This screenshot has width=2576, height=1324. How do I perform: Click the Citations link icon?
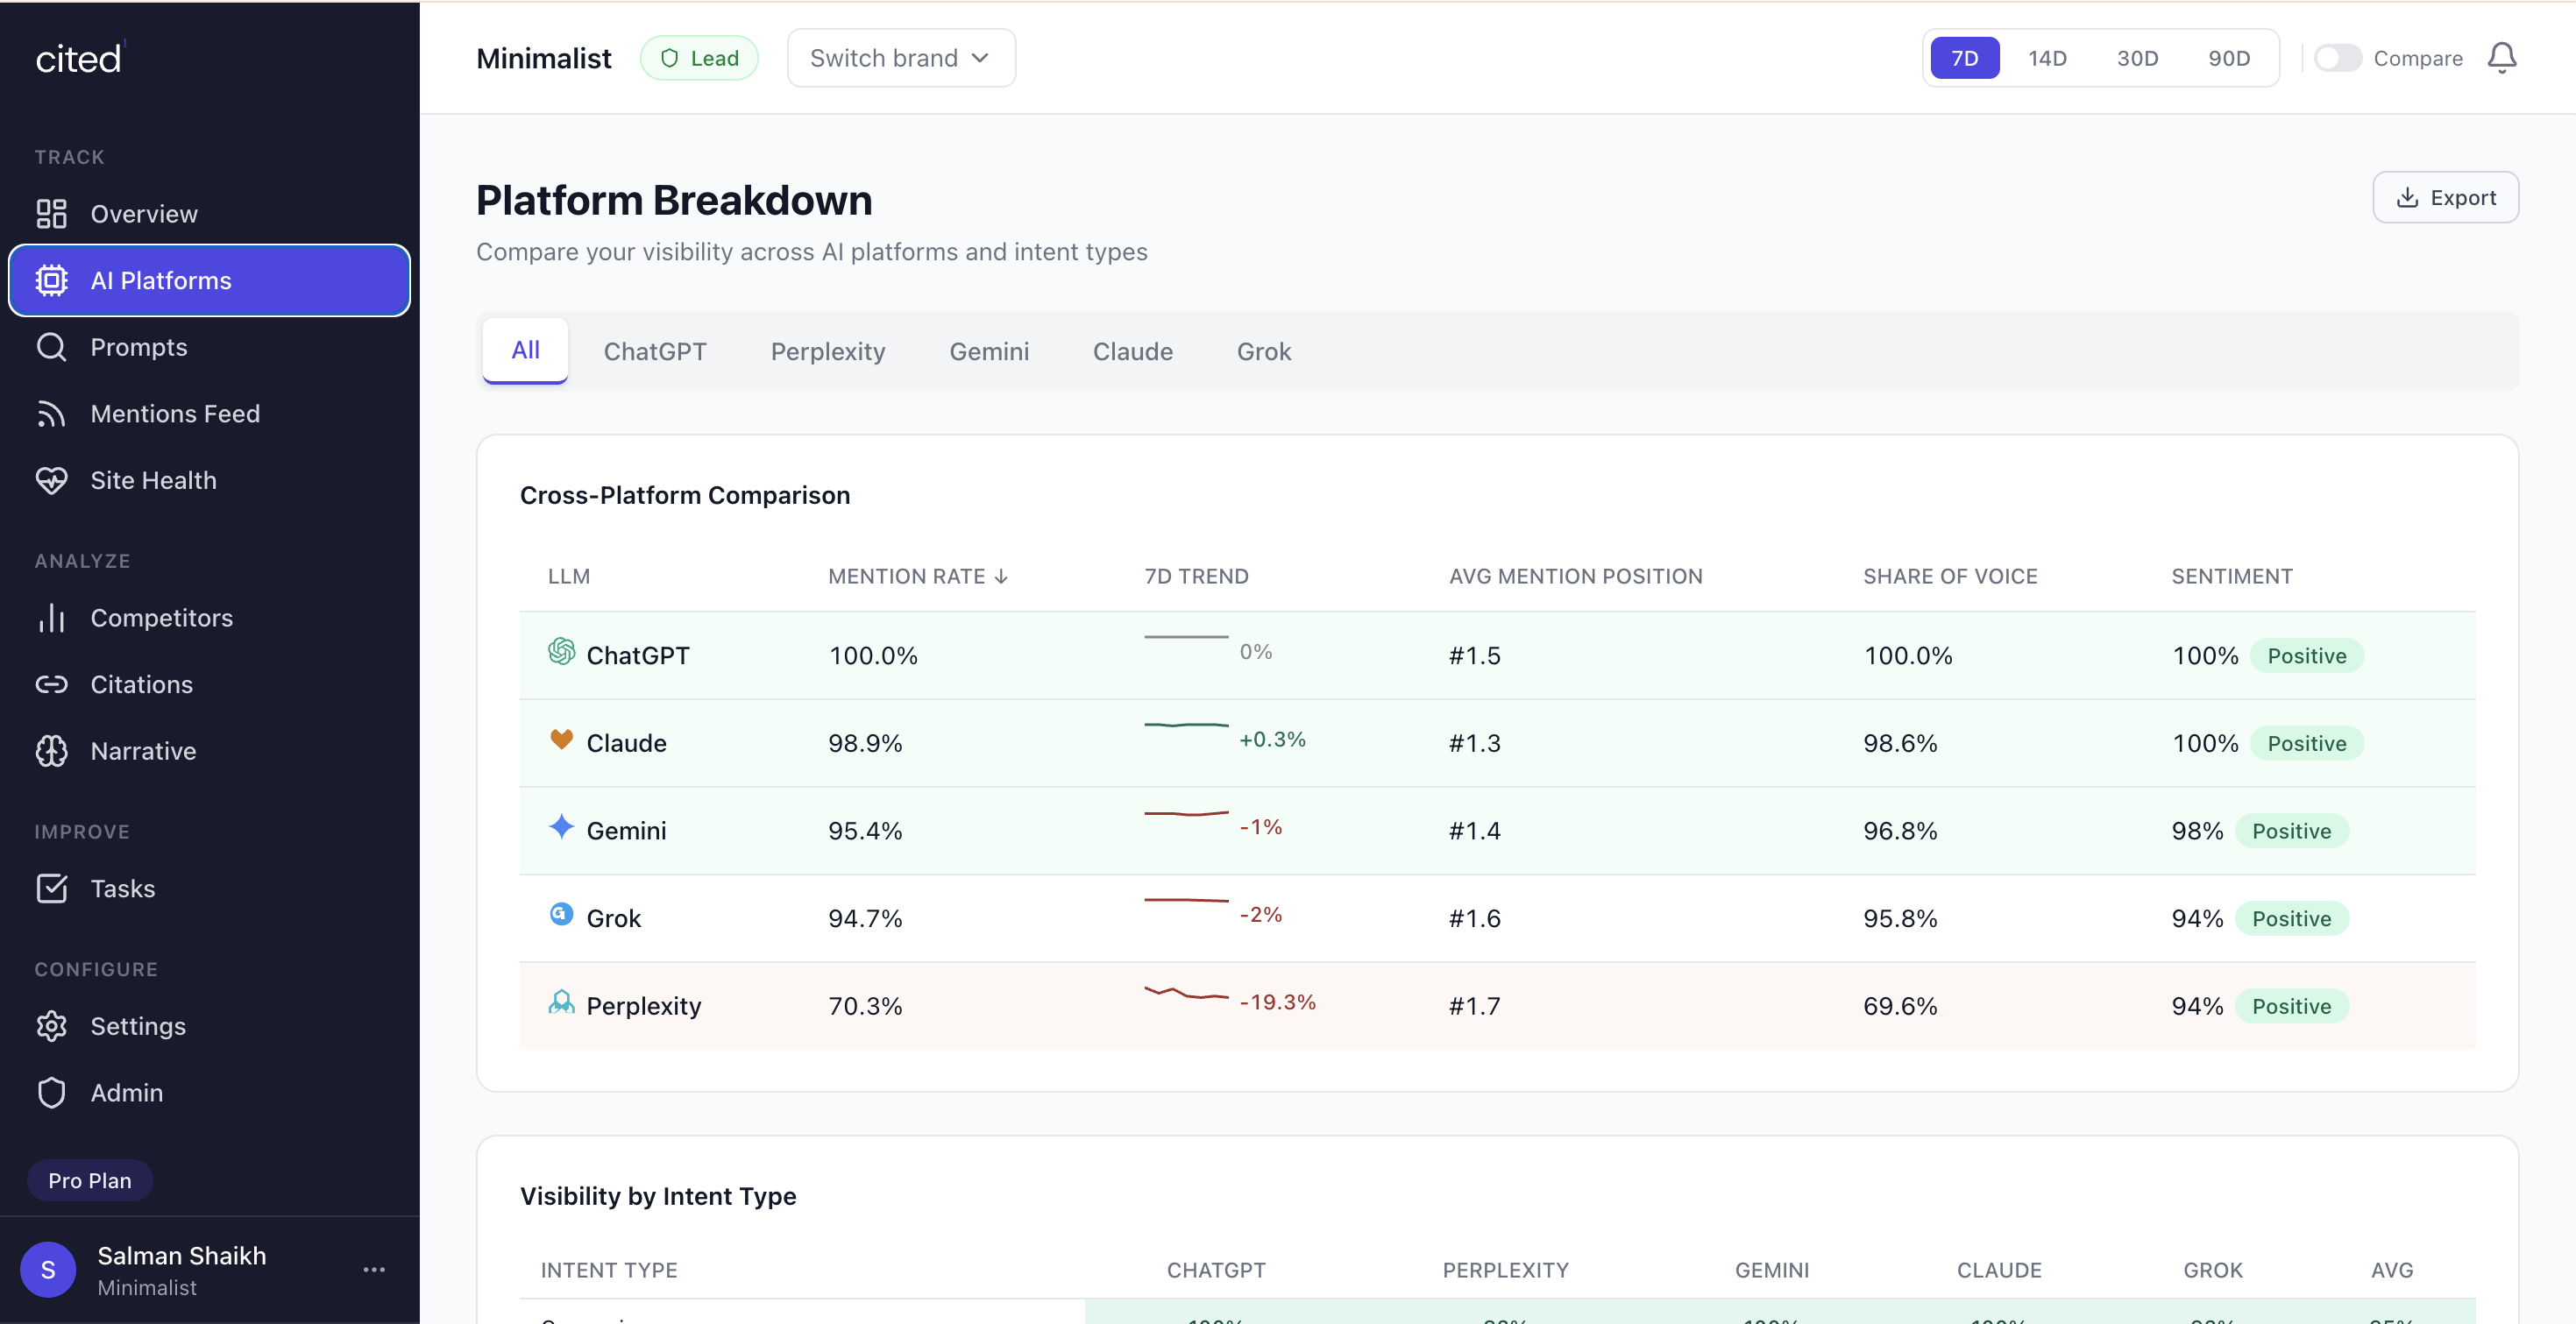51,685
